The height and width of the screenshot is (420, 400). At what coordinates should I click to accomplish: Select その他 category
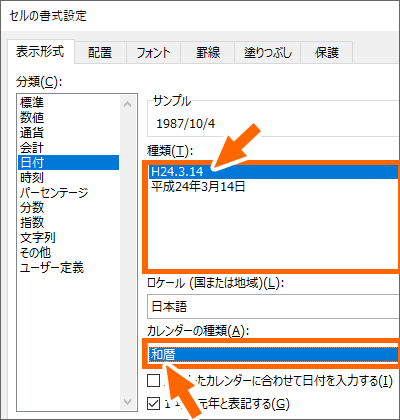coord(68,252)
